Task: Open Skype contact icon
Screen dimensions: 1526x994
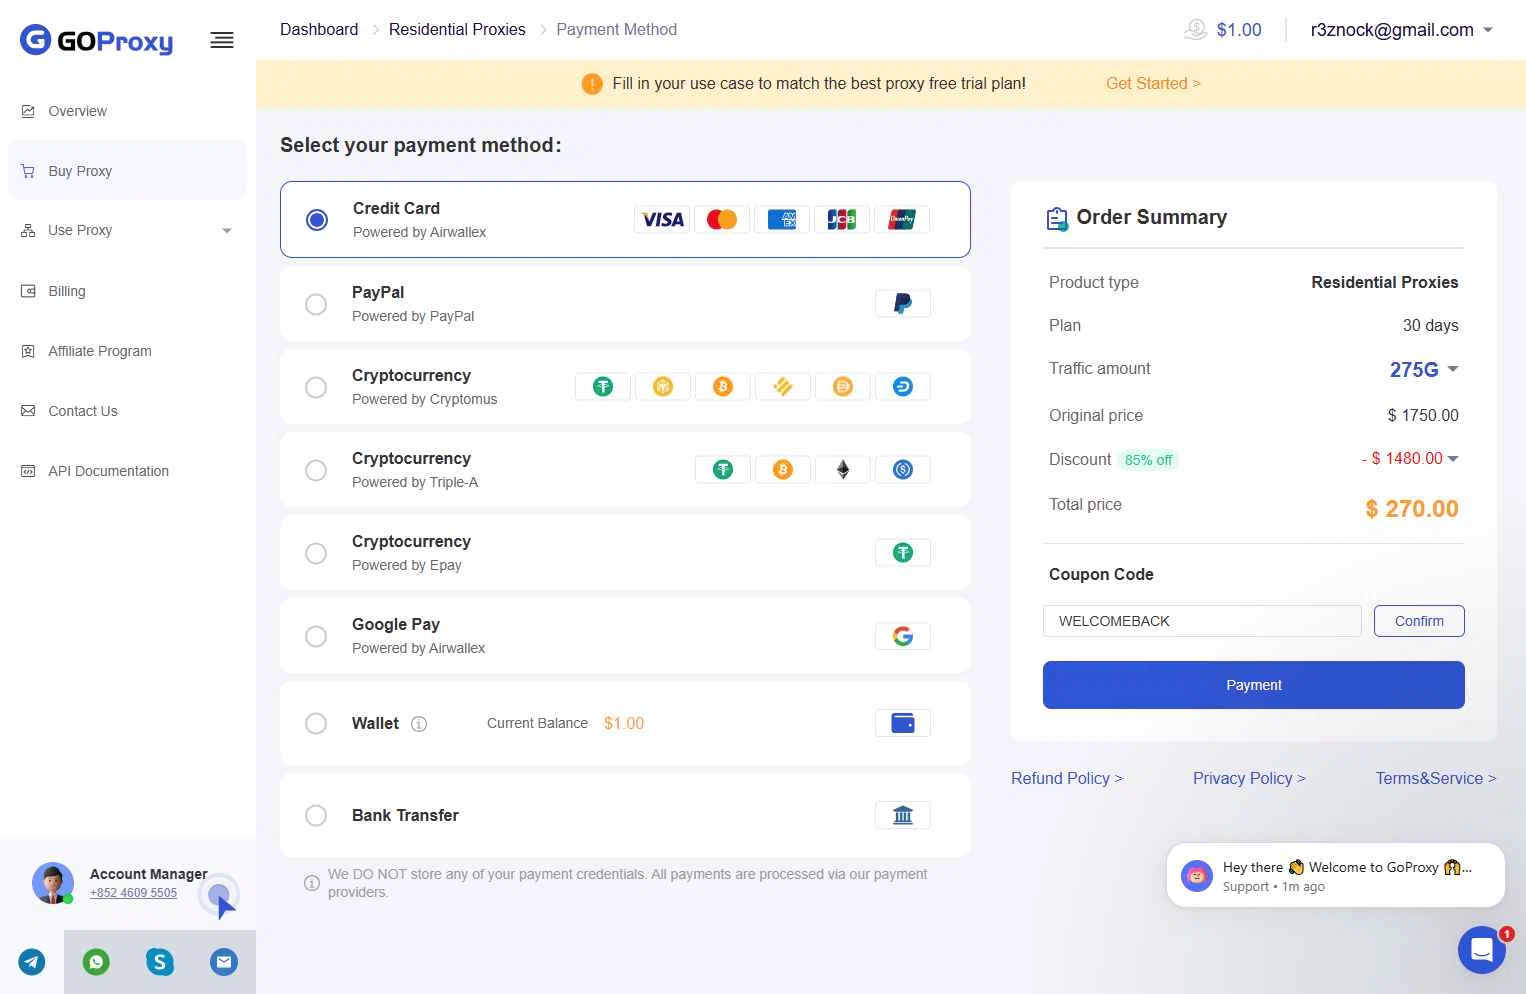Action: [160, 962]
